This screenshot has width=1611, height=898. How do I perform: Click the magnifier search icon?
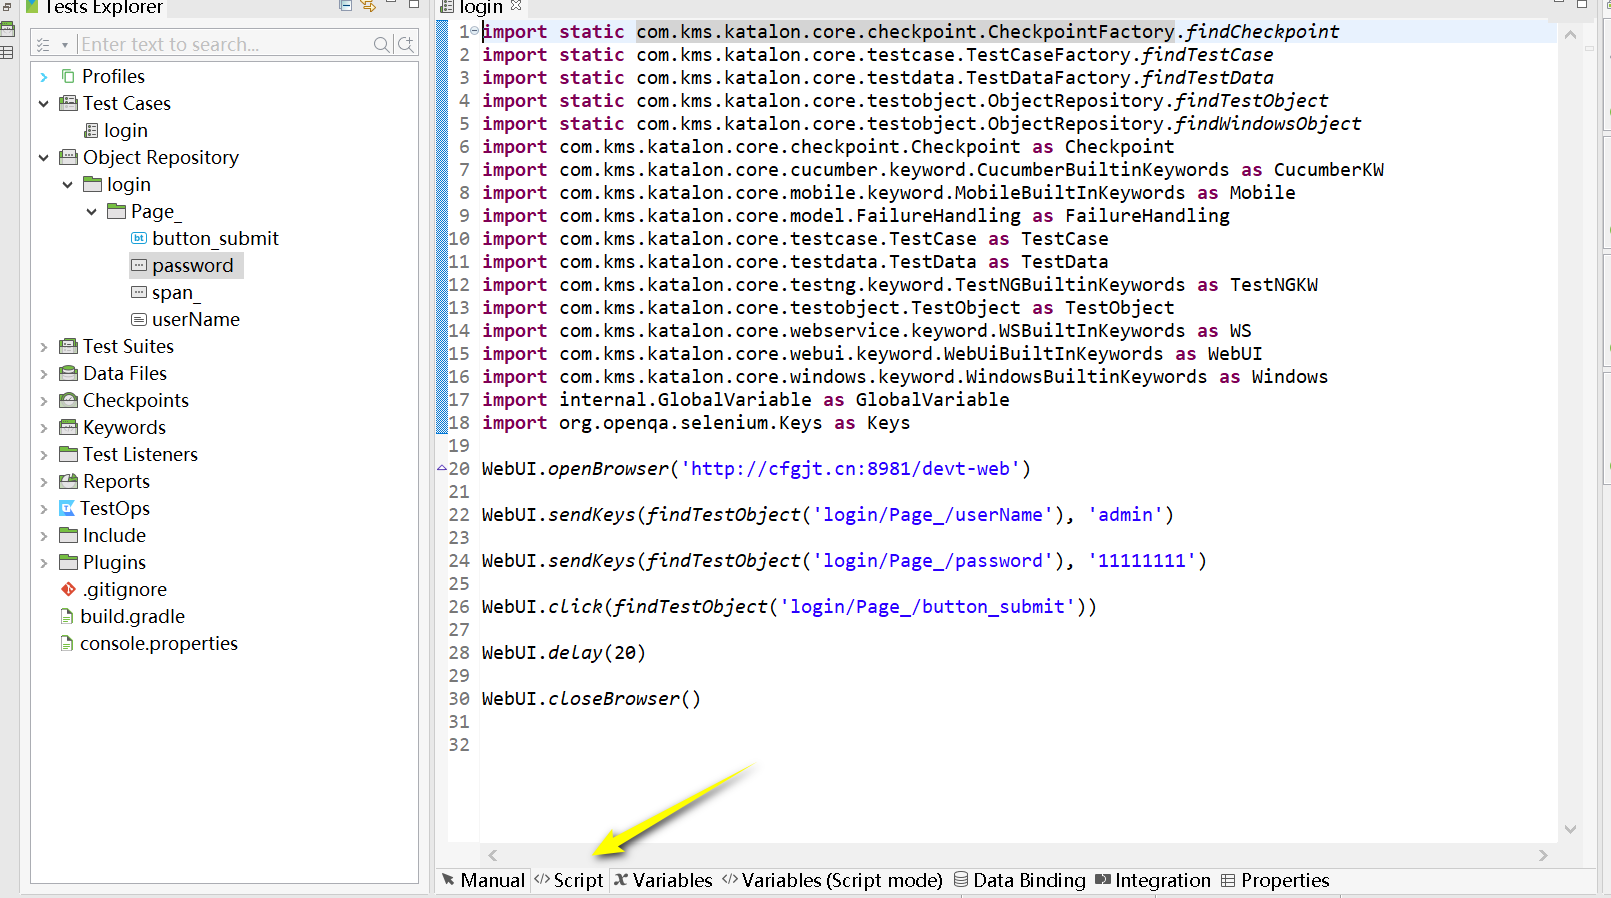point(381,44)
